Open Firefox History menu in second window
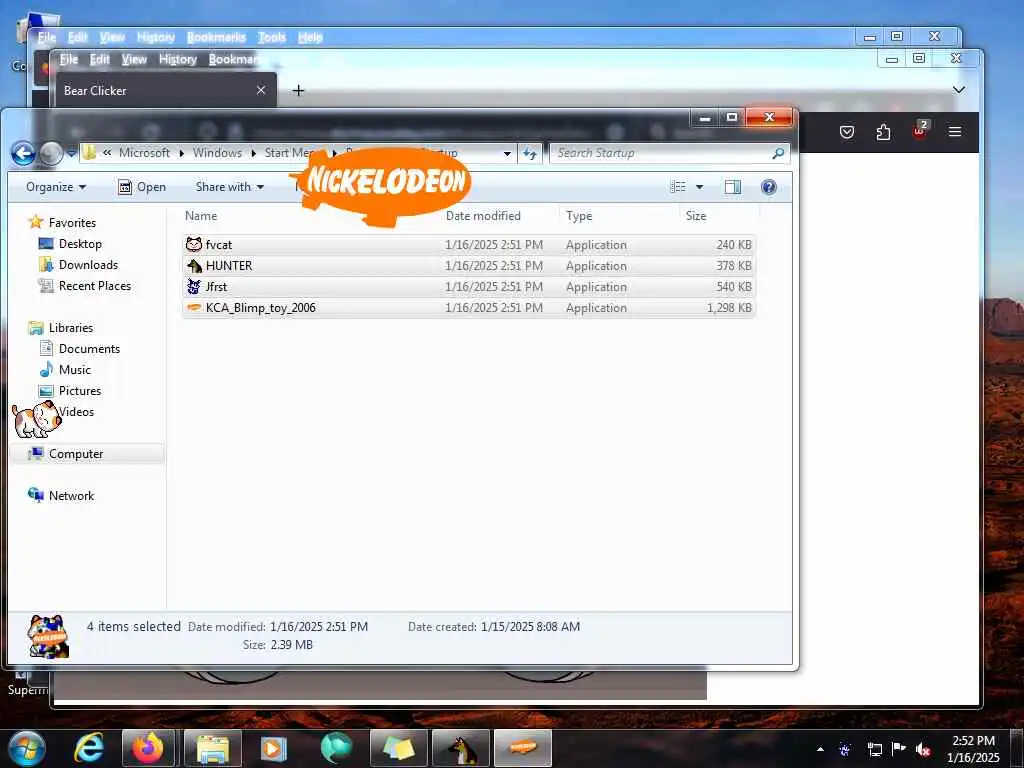This screenshot has height=768, width=1024. [x=178, y=59]
